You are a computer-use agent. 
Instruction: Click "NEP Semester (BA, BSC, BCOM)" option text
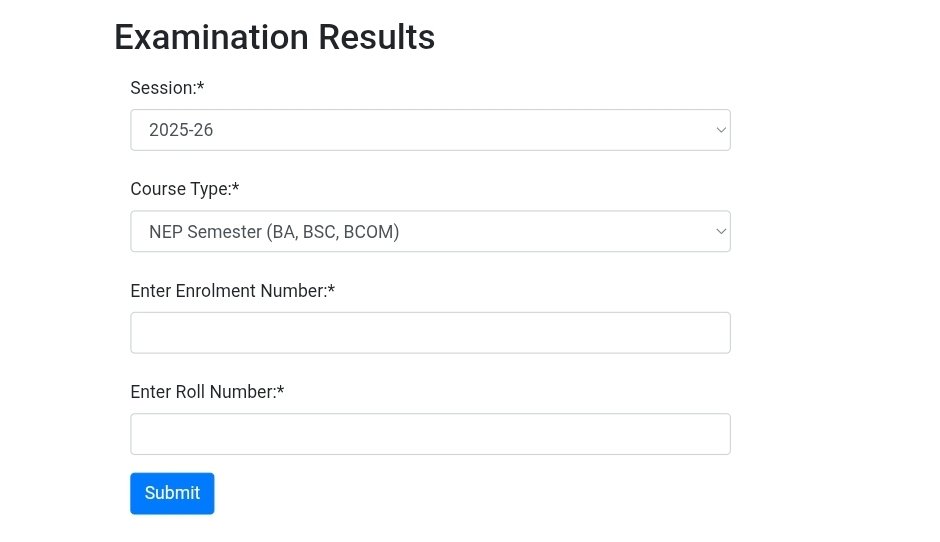pyautogui.click(x=274, y=232)
